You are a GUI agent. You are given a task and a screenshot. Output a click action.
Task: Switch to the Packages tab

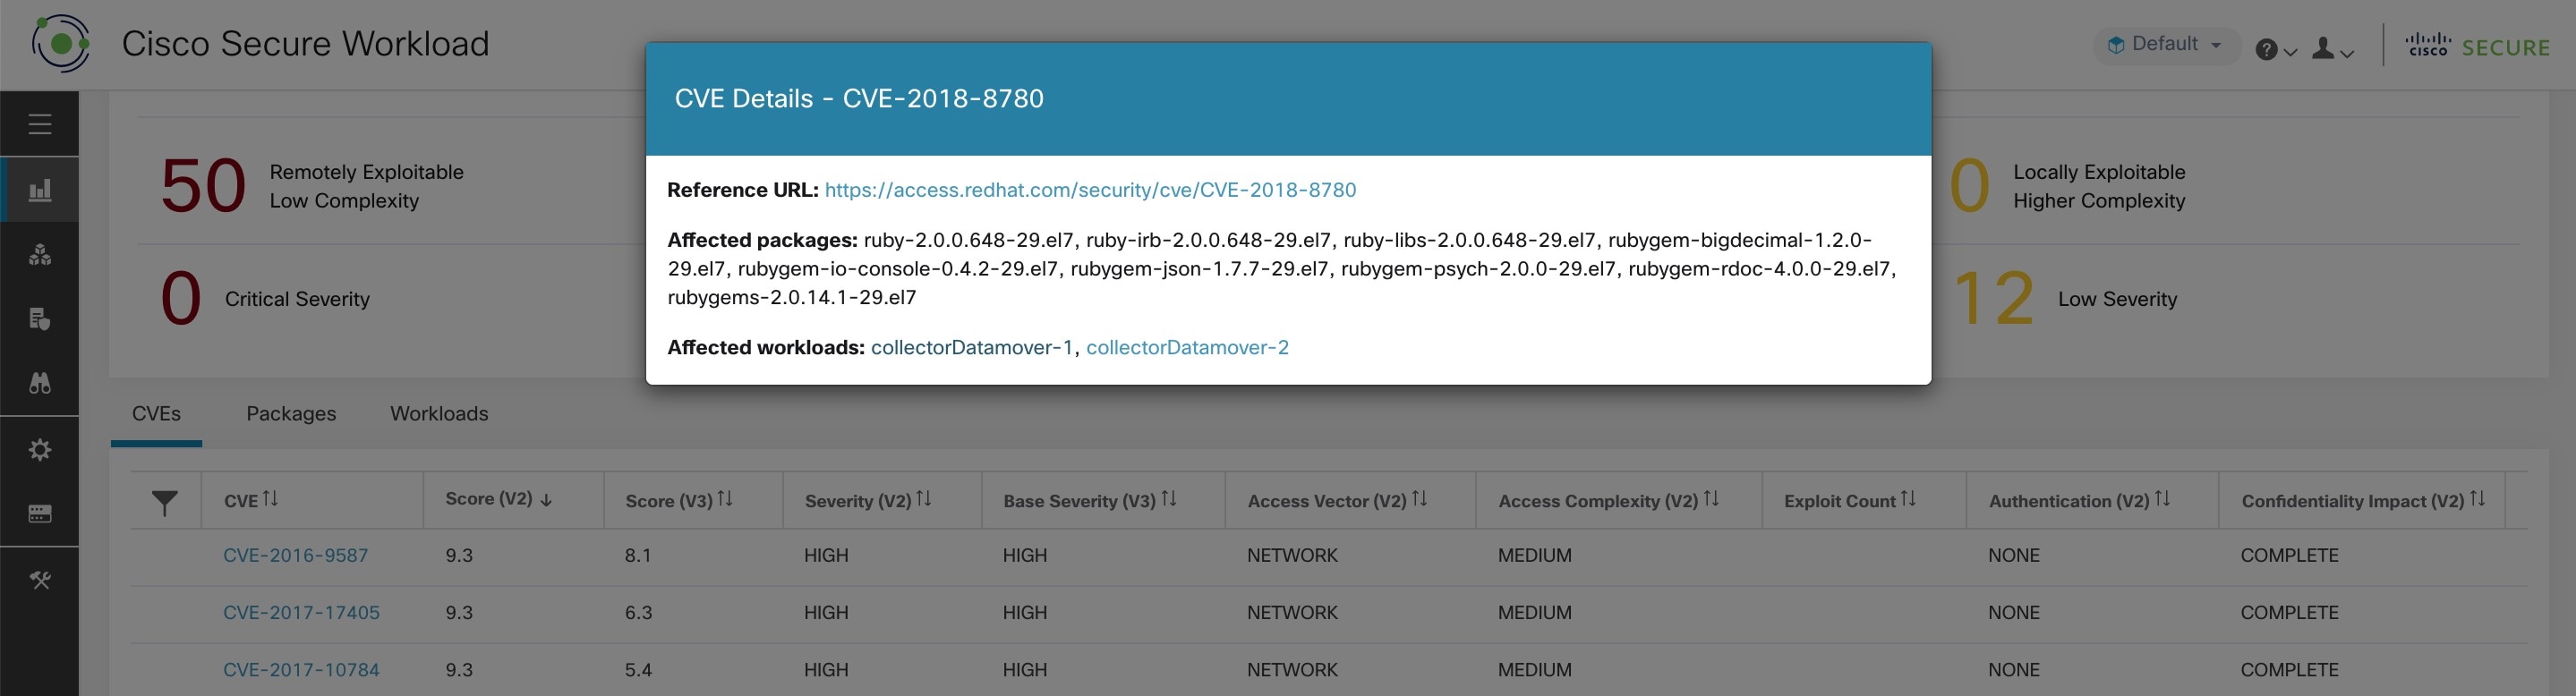(291, 414)
